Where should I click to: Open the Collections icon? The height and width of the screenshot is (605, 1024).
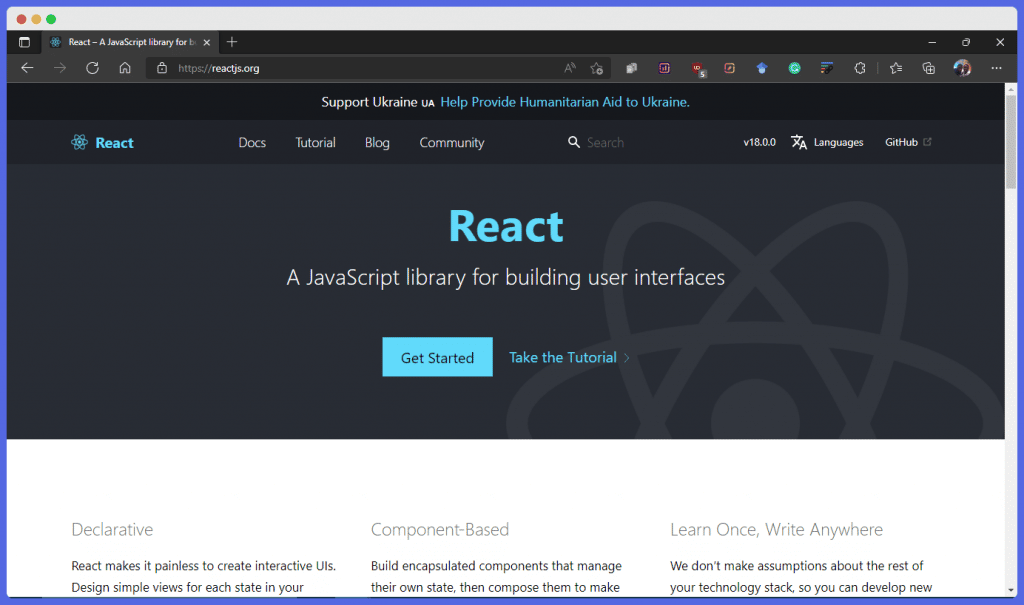point(929,68)
